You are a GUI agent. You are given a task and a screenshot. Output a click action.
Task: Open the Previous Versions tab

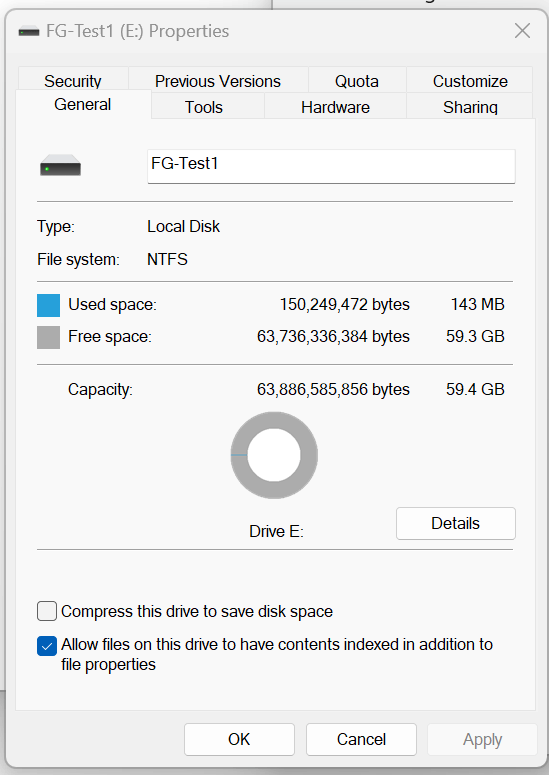click(x=218, y=81)
